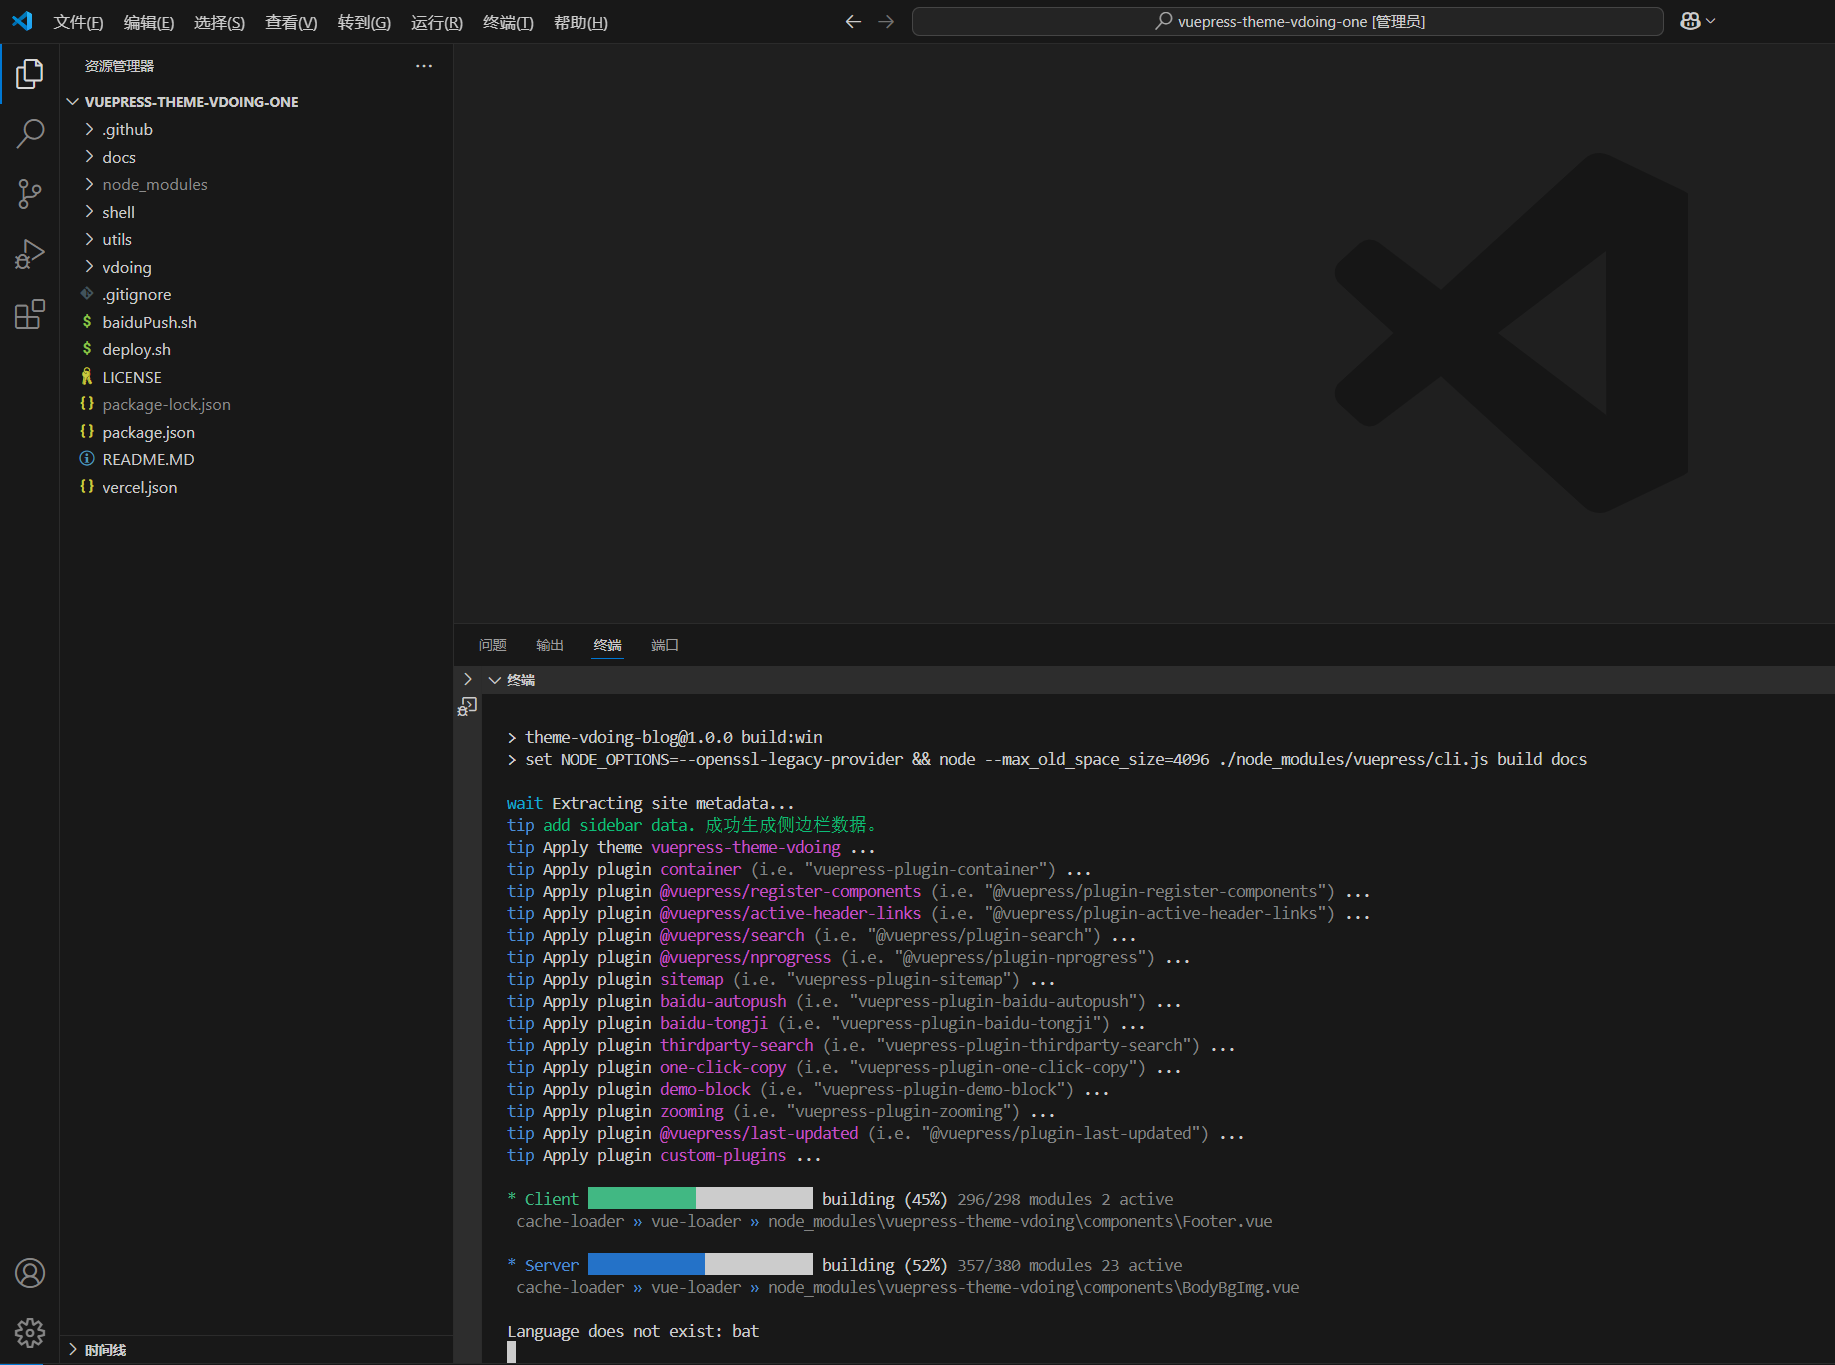
Task: Open the 查看(V) menu
Action: point(291,22)
